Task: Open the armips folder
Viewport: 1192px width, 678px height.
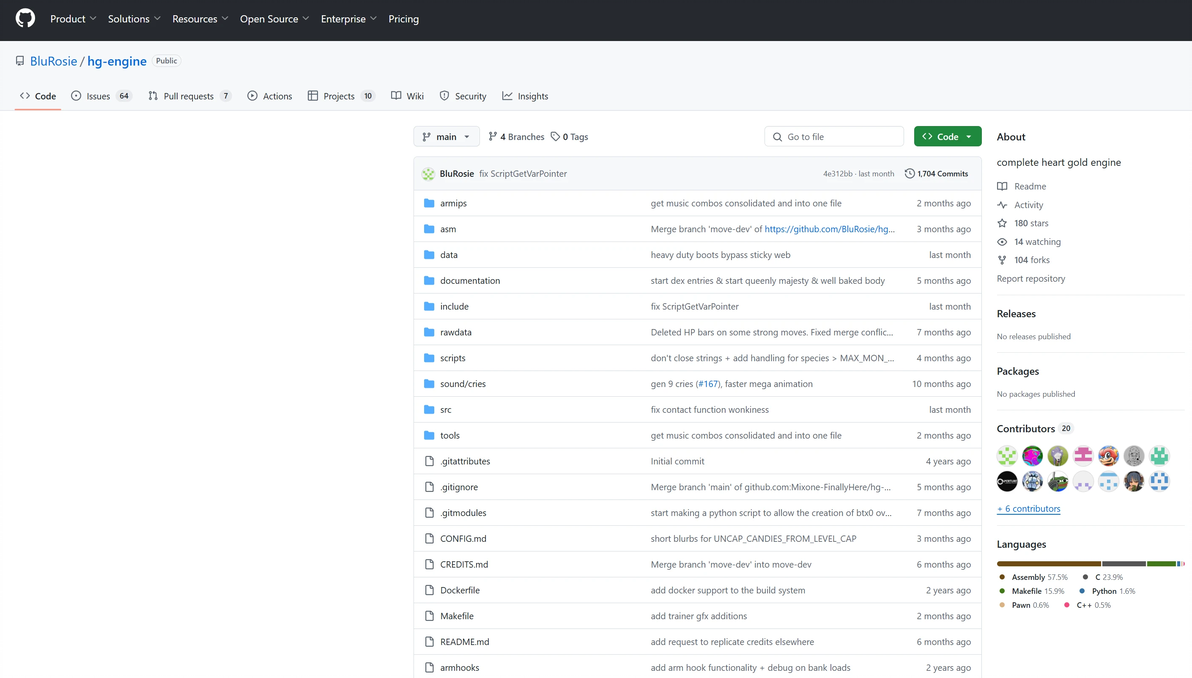Action: coord(453,203)
